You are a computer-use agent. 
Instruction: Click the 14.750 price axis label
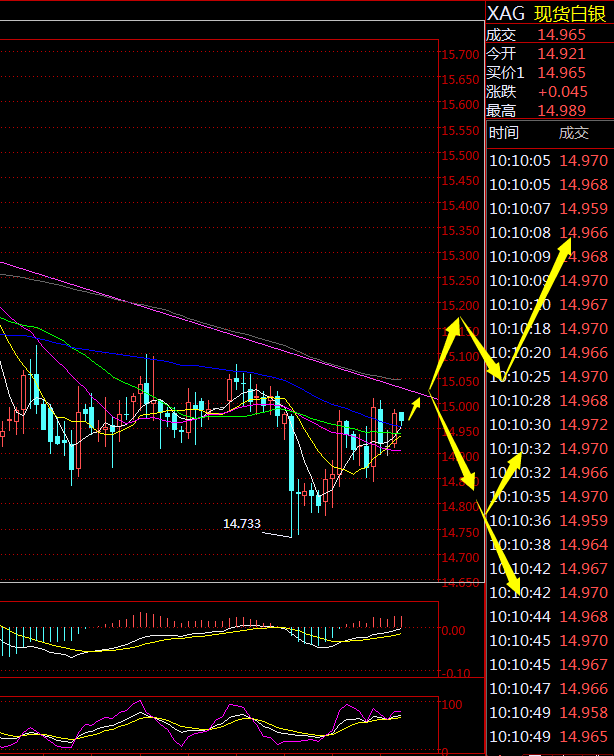pos(461,533)
